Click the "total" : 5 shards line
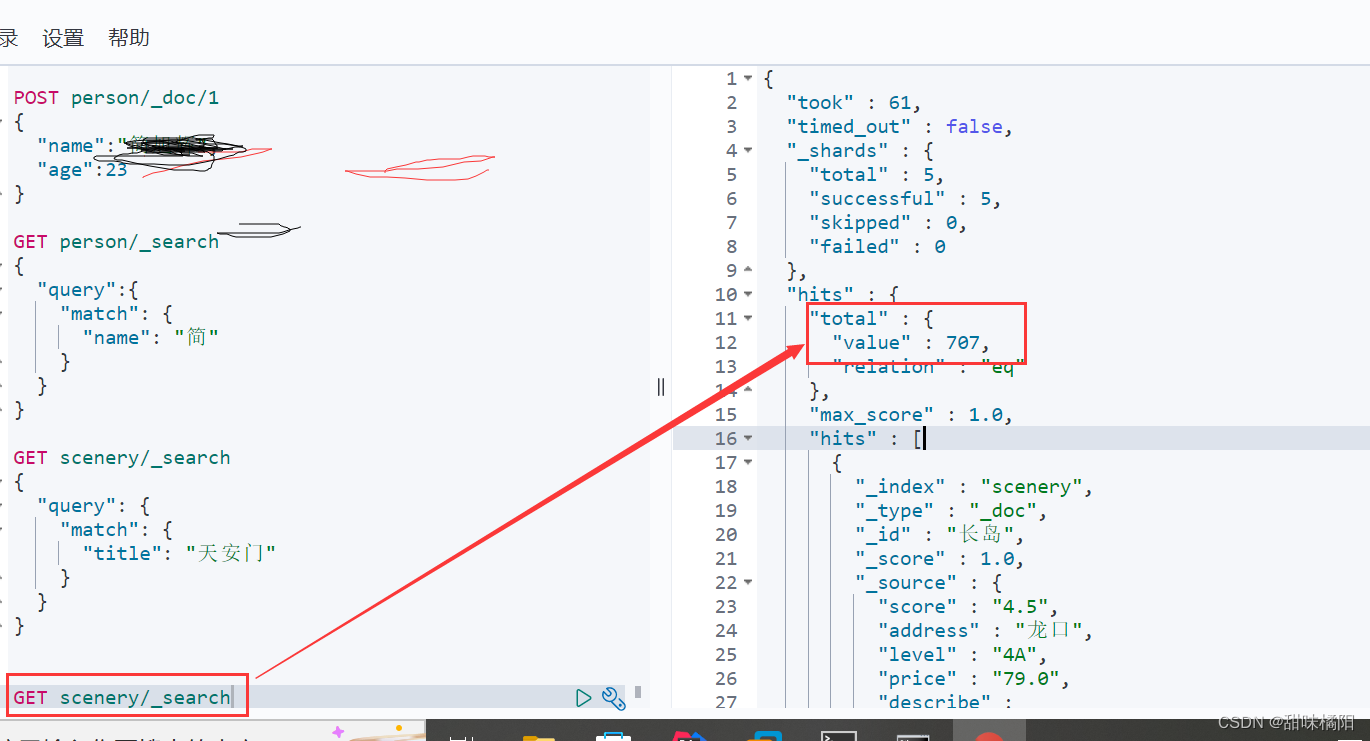The height and width of the screenshot is (741, 1370). tap(877, 175)
